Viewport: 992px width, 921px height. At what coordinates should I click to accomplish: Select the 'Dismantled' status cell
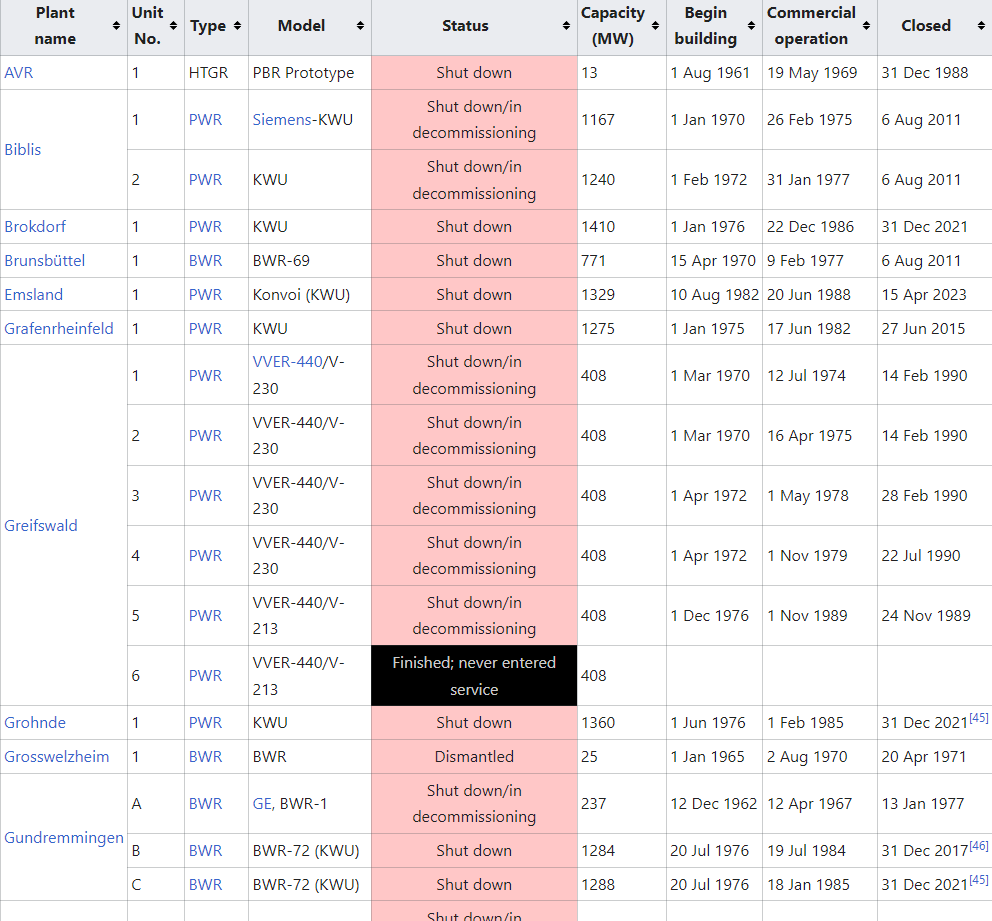click(474, 757)
